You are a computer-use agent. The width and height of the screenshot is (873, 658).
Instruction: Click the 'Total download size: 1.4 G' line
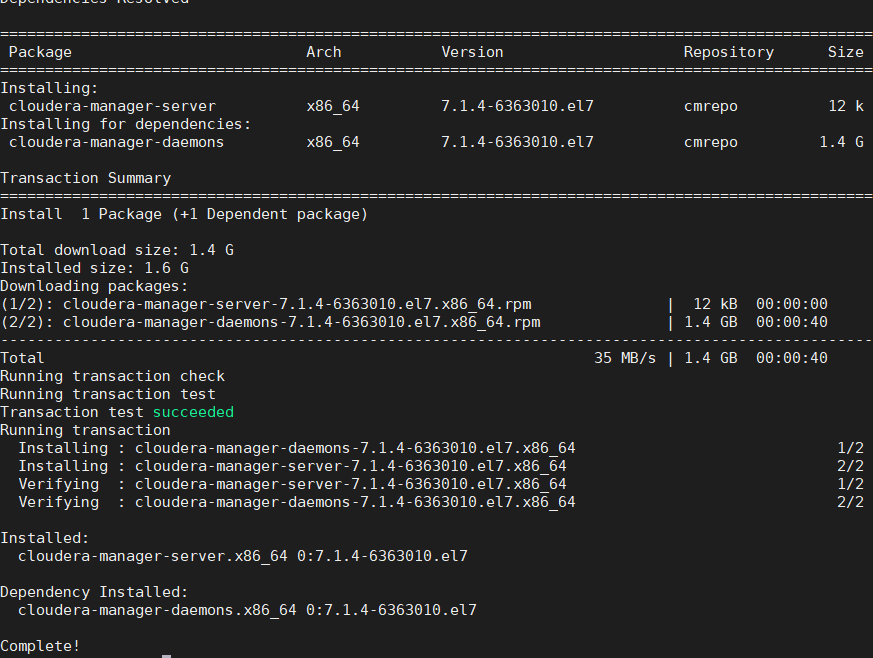117,251
